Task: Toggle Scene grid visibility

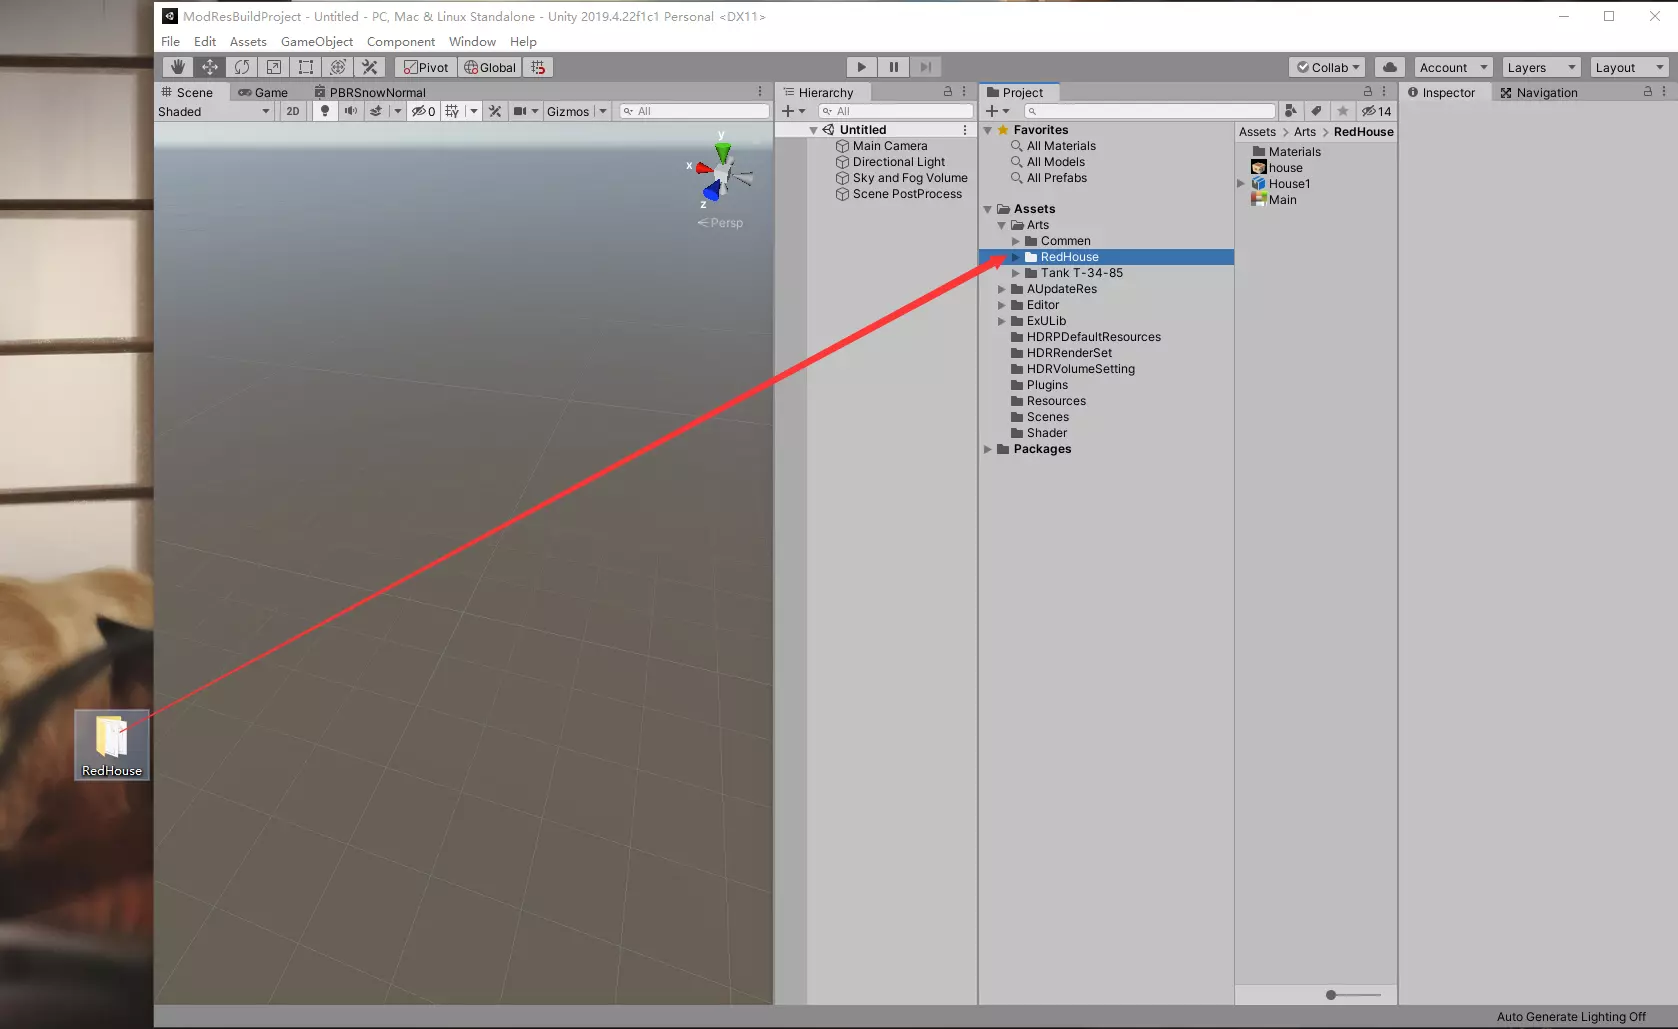Action: (452, 111)
